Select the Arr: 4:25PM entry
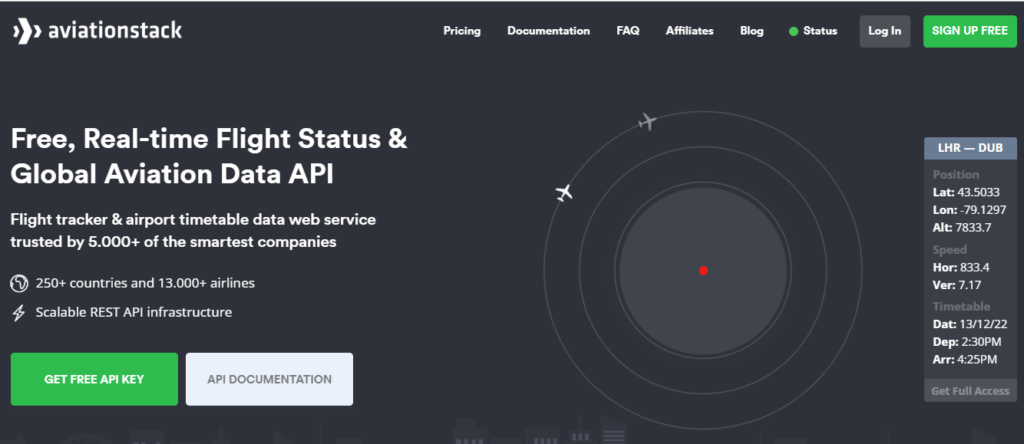Screen dimensions: 1024x444 965,360
